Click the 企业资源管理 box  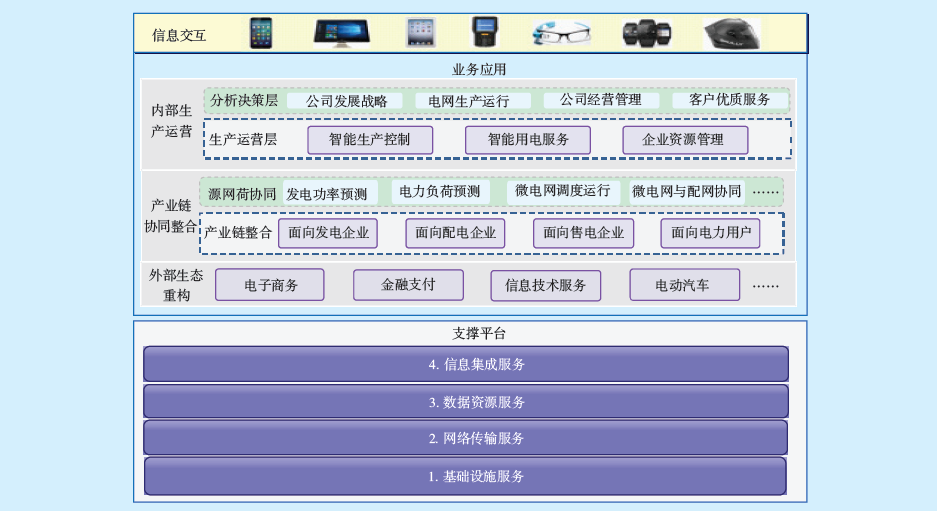684,140
